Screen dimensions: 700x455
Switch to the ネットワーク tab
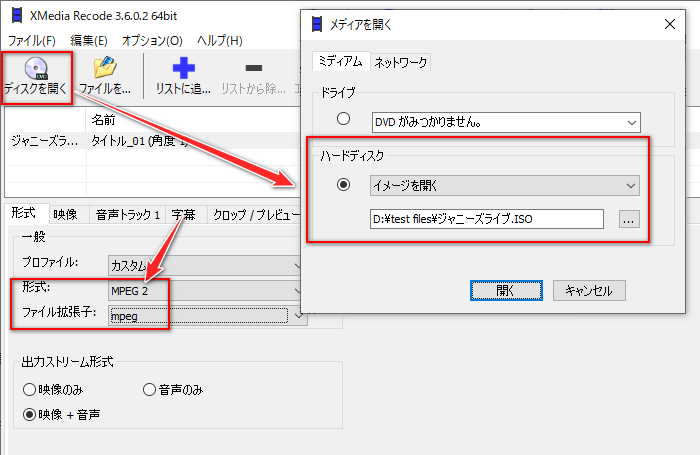tap(400, 62)
